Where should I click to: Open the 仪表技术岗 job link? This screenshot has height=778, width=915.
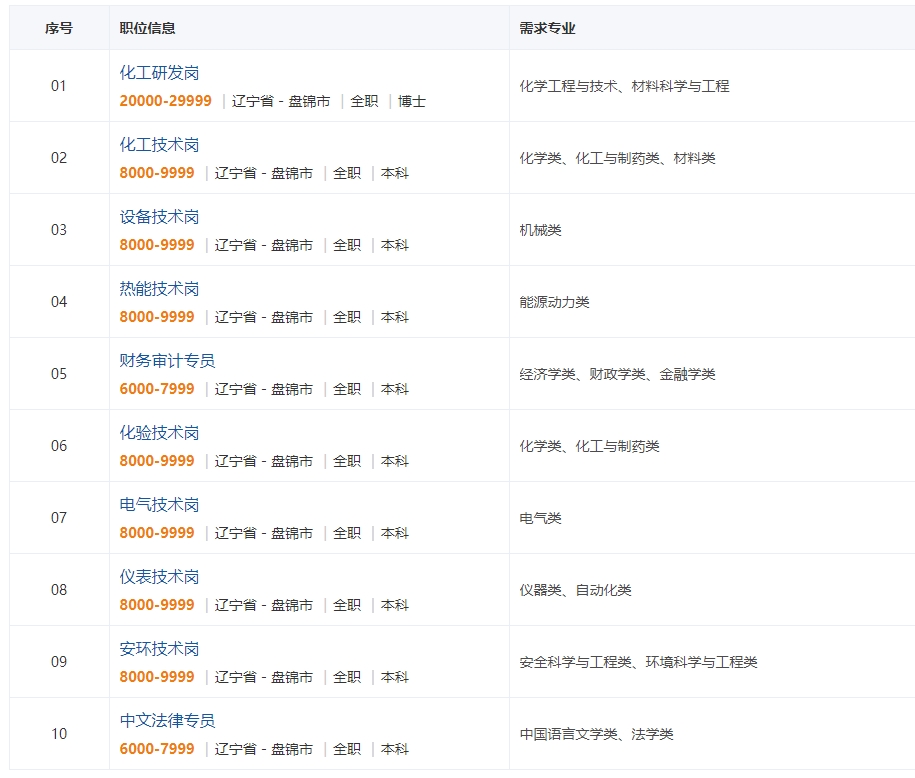point(159,577)
